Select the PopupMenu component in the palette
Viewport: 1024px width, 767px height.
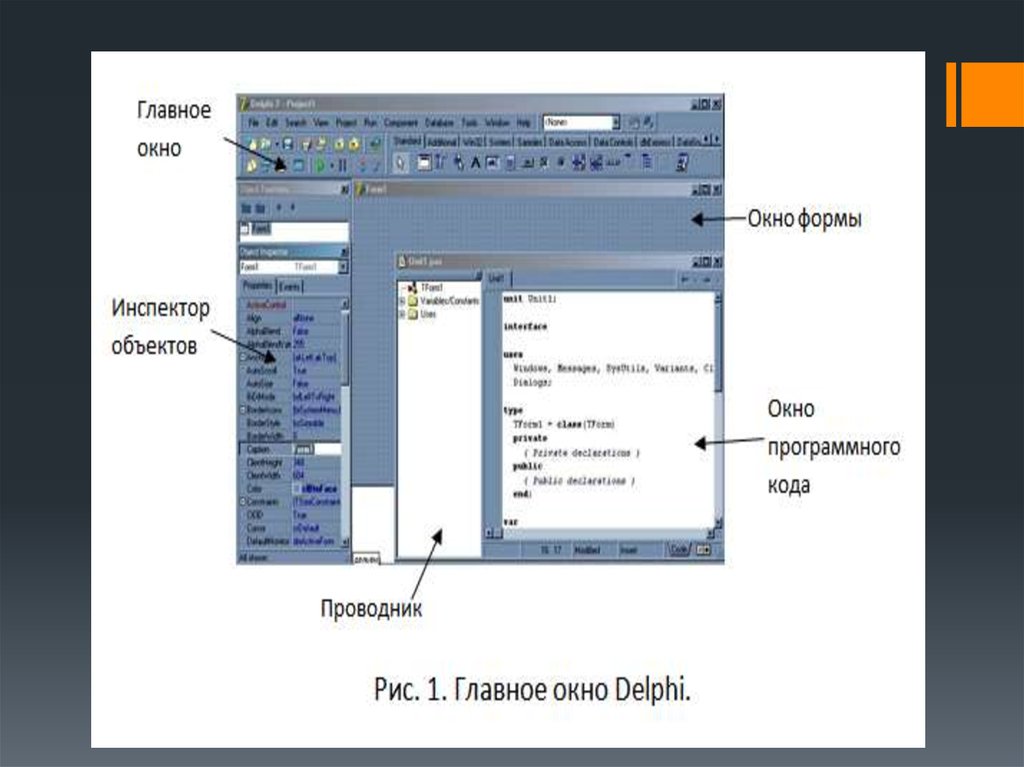click(458, 163)
